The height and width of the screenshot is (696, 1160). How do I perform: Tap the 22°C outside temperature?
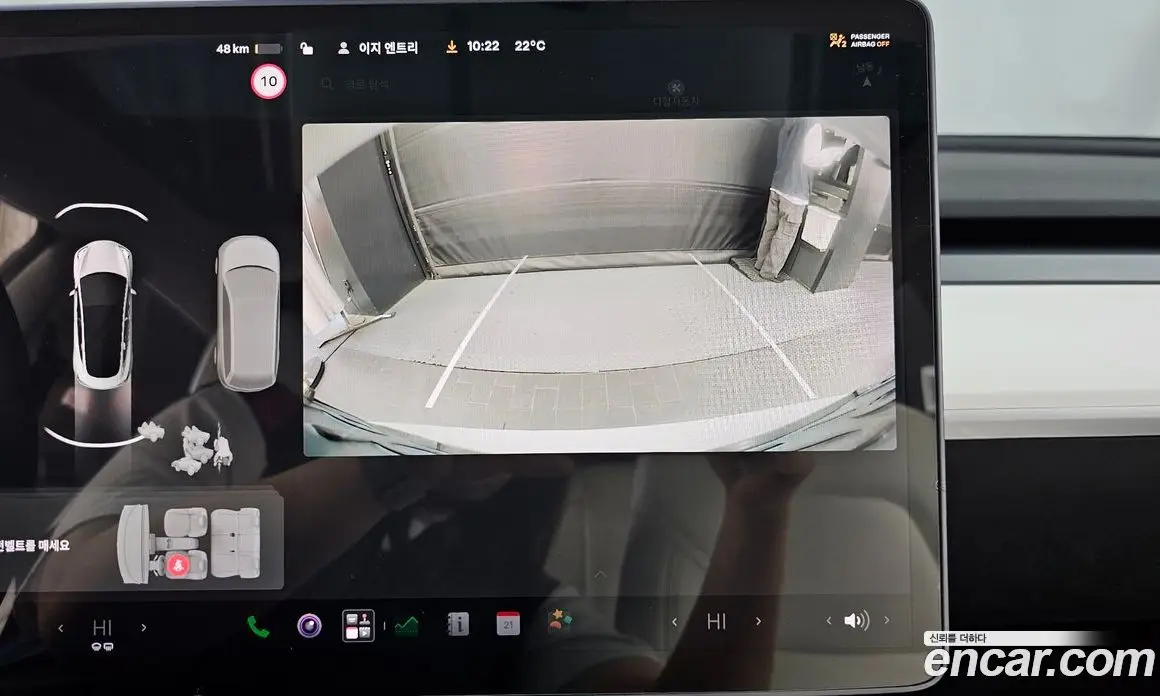click(530, 46)
